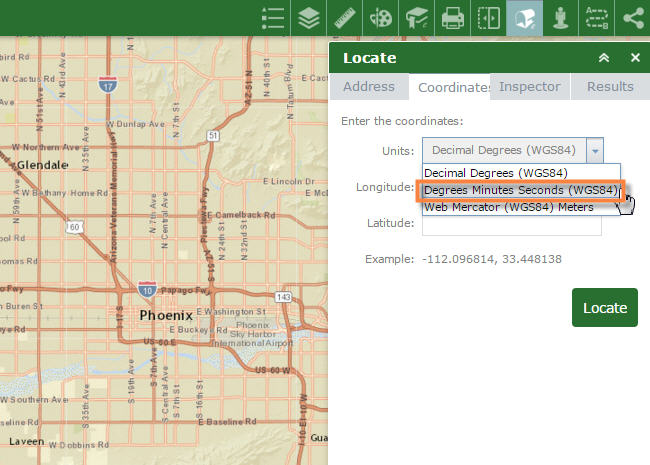This screenshot has width=650, height=465.
Task: Click the Sky Harbor Airport label
Action: [253, 334]
